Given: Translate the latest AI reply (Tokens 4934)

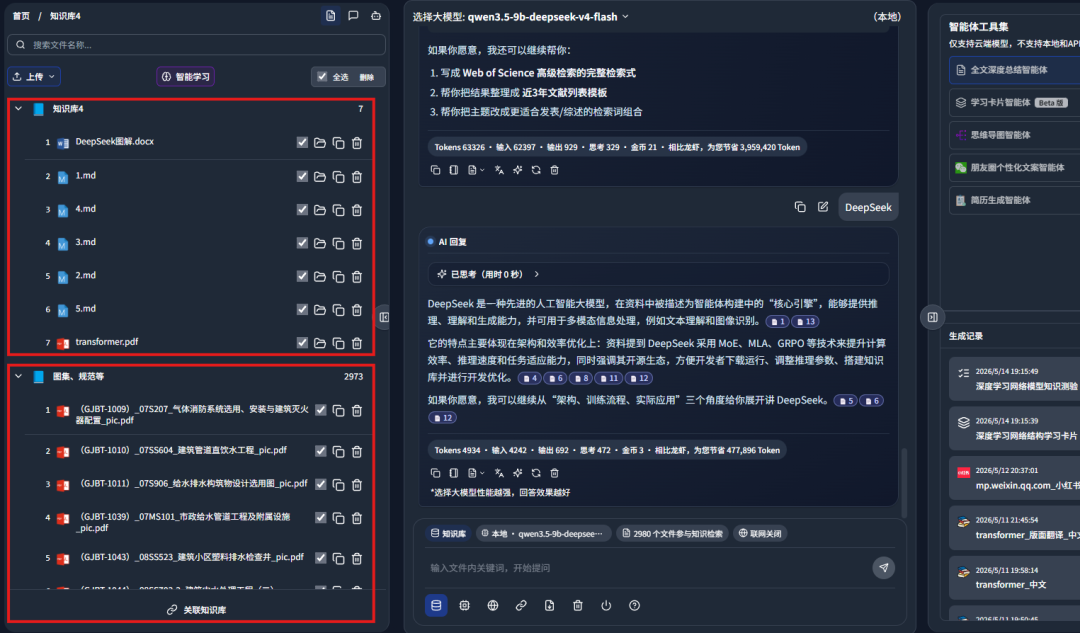Looking at the screenshot, I should 499,473.
